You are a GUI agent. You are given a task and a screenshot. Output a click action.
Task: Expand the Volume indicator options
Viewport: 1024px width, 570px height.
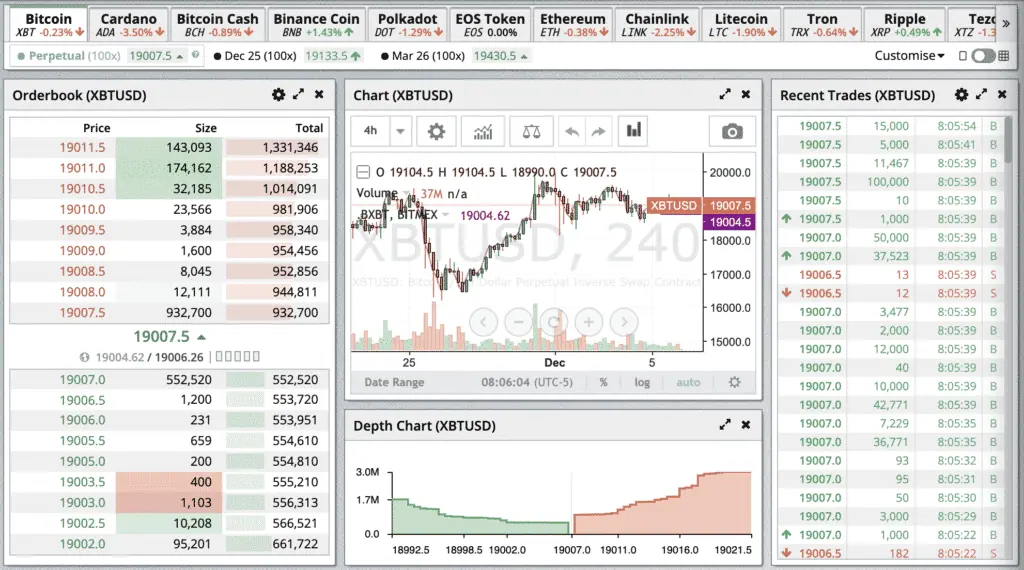coord(408,193)
